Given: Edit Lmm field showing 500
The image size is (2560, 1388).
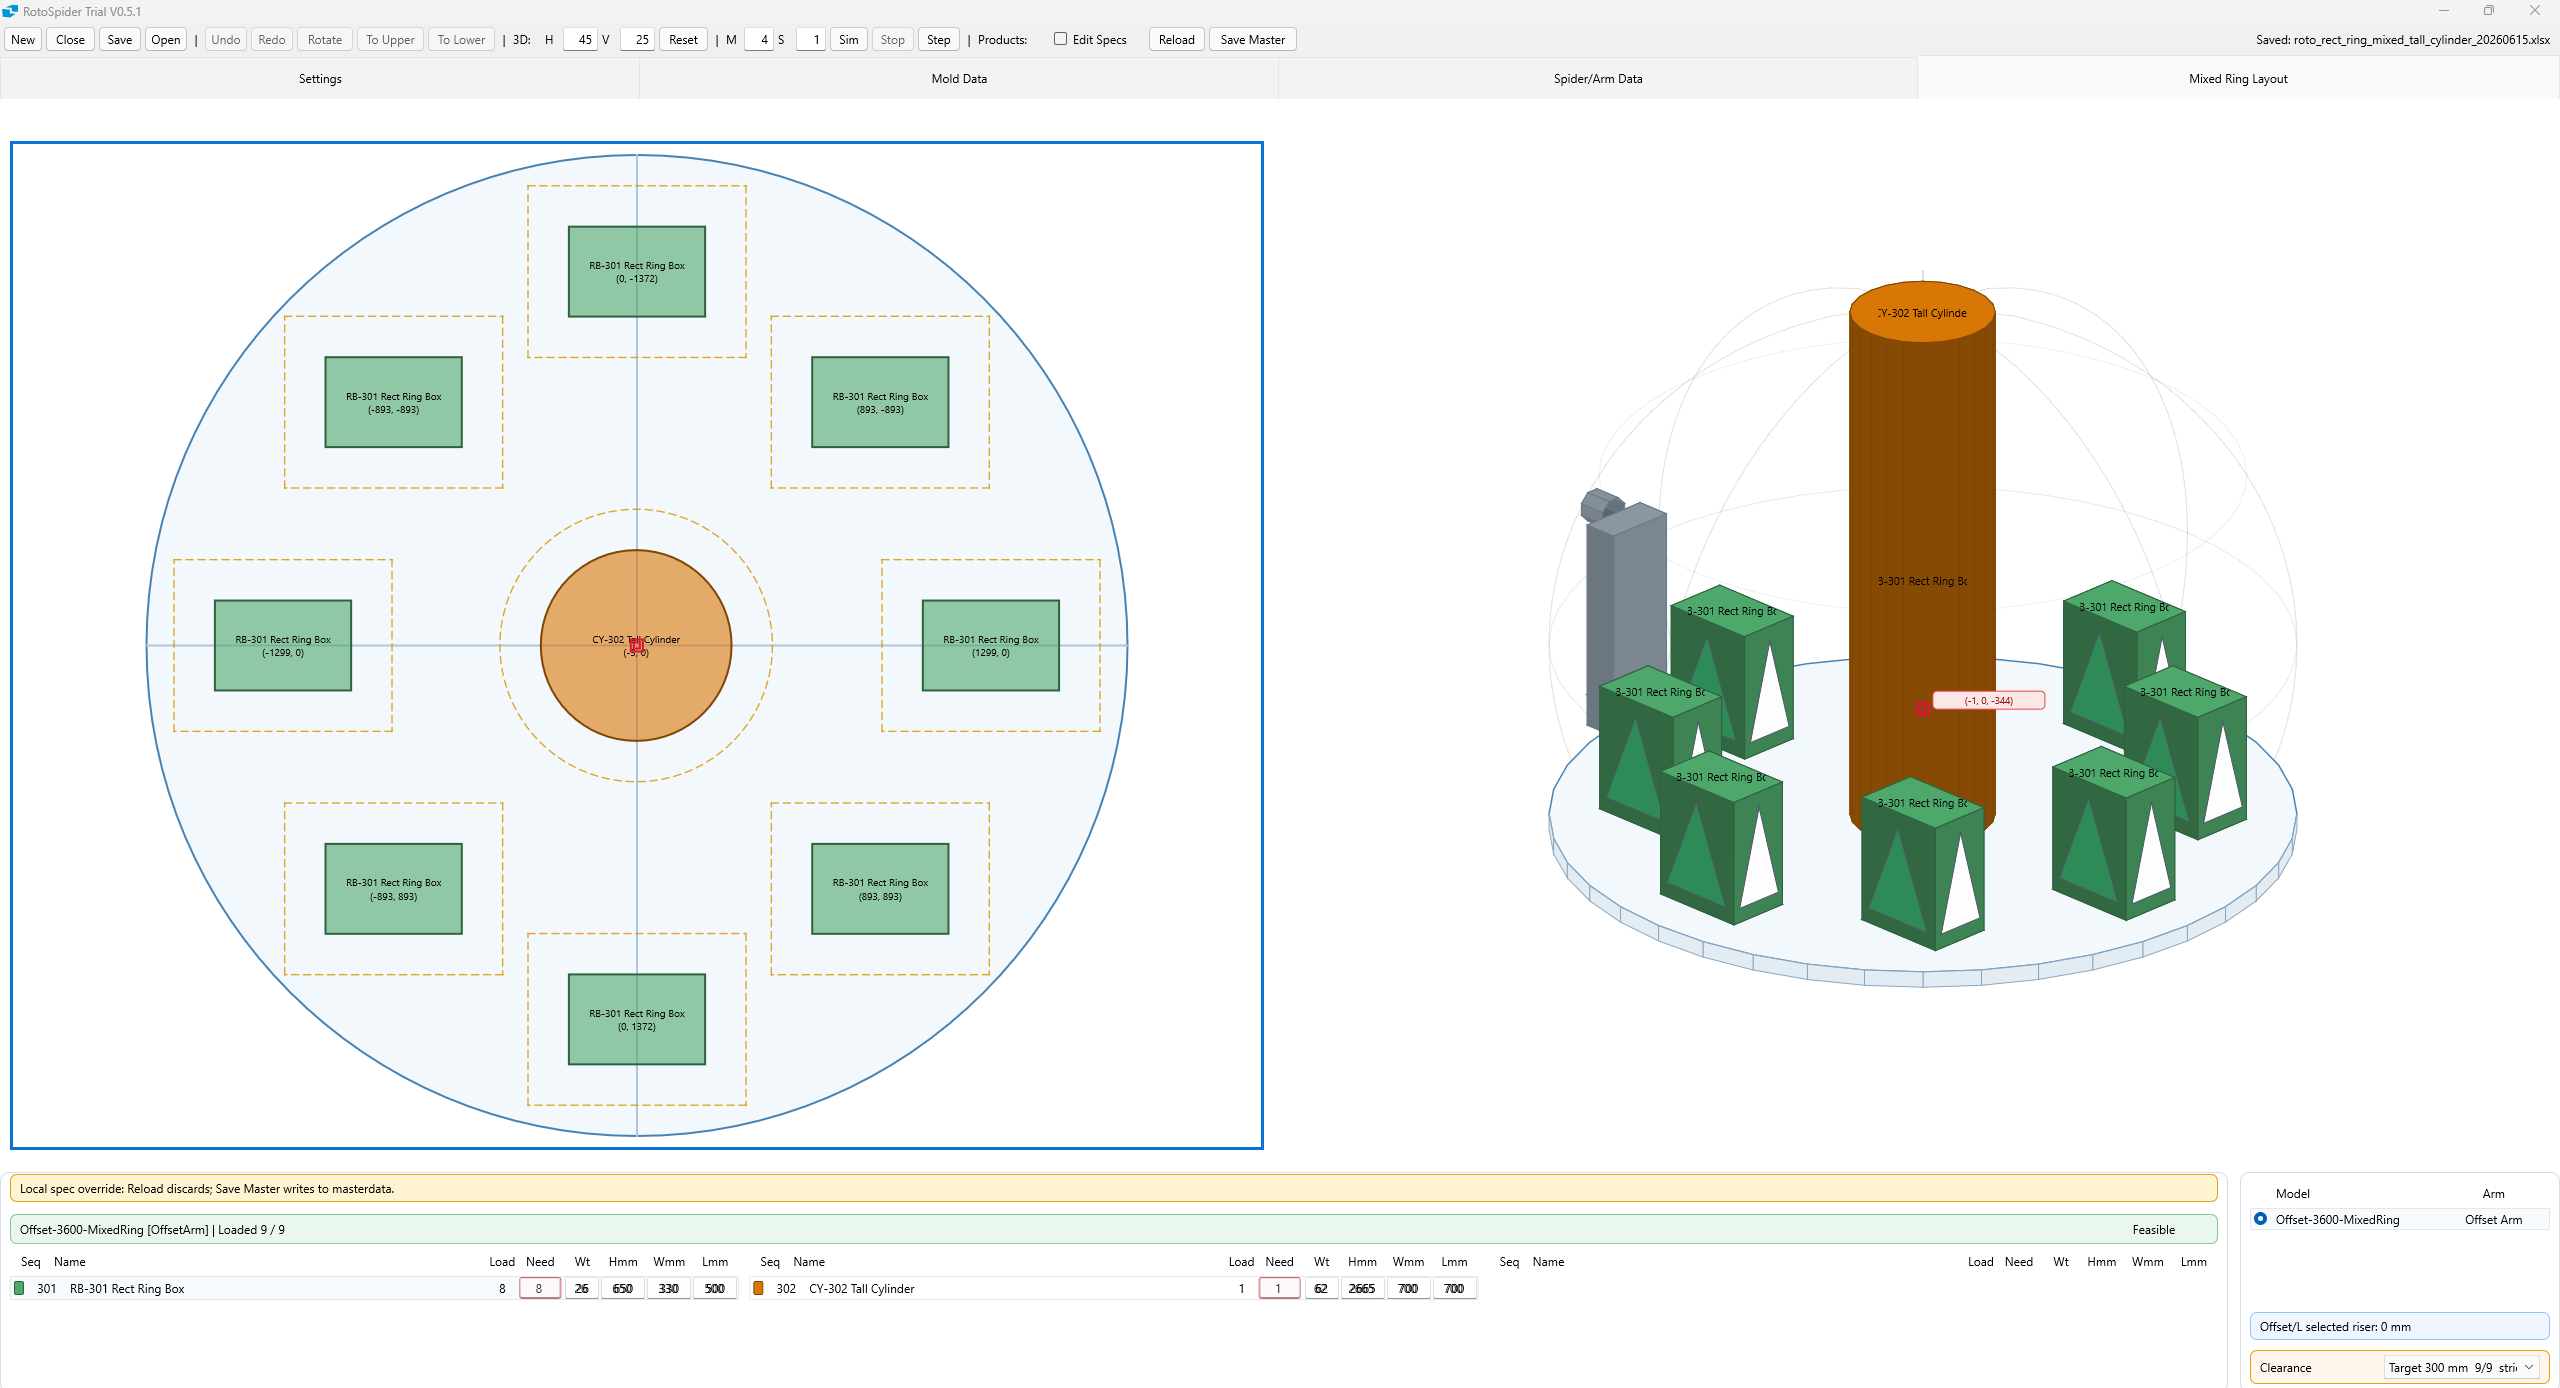Looking at the screenshot, I should click(x=715, y=1288).
